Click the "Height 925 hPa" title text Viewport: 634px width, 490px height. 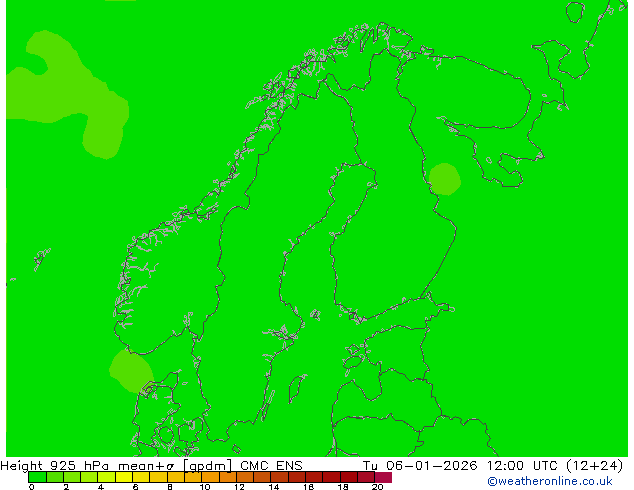point(55,466)
